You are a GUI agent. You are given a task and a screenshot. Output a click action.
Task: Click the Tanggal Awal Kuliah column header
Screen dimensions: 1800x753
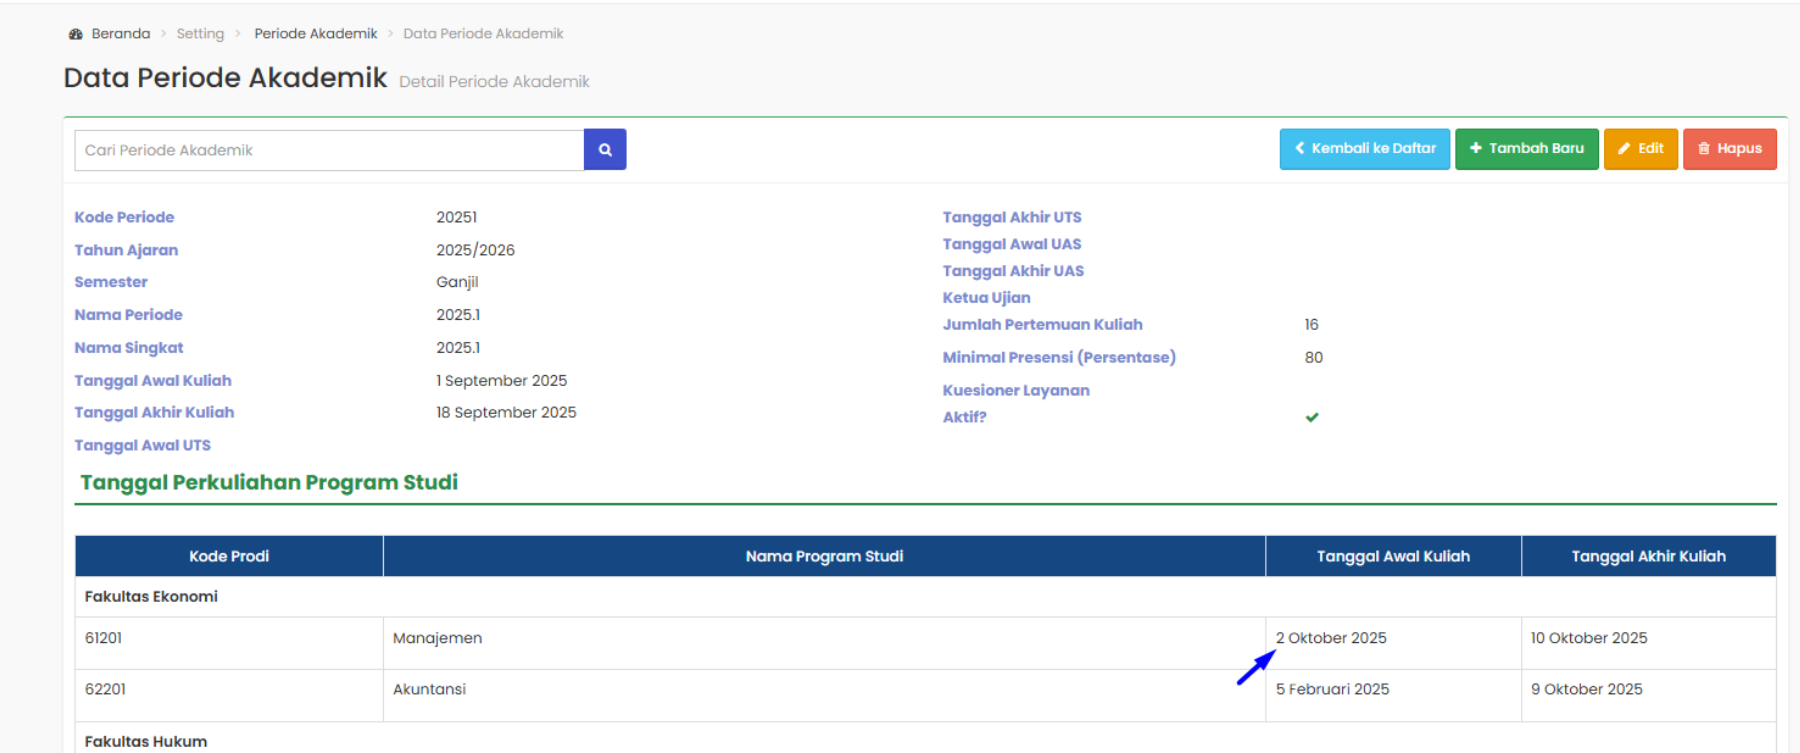pyautogui.click(x=1393, y=556)
